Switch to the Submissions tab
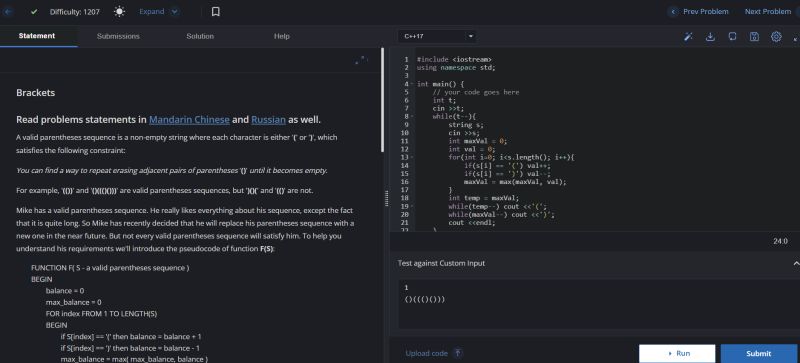The image size is (800, 363). coord(118,36)
